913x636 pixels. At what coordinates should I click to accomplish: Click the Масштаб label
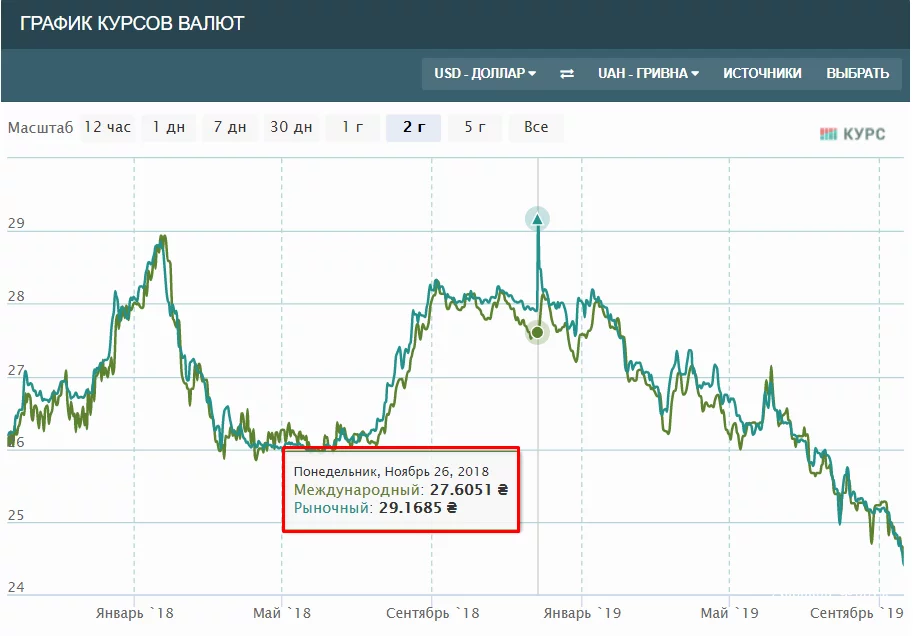click(x=41, y=128)
